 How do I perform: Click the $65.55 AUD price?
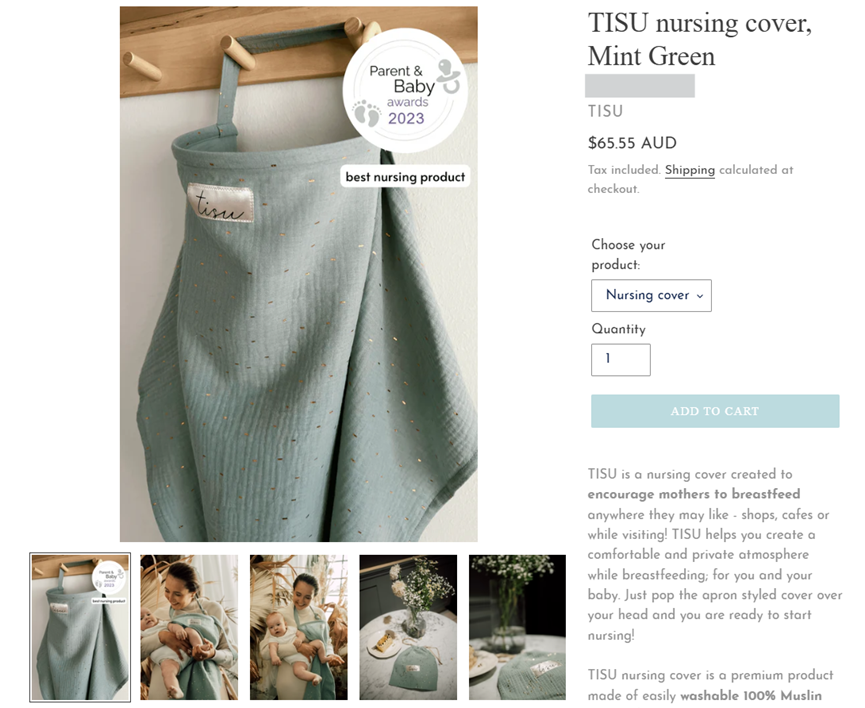click(x=632, y=143)
